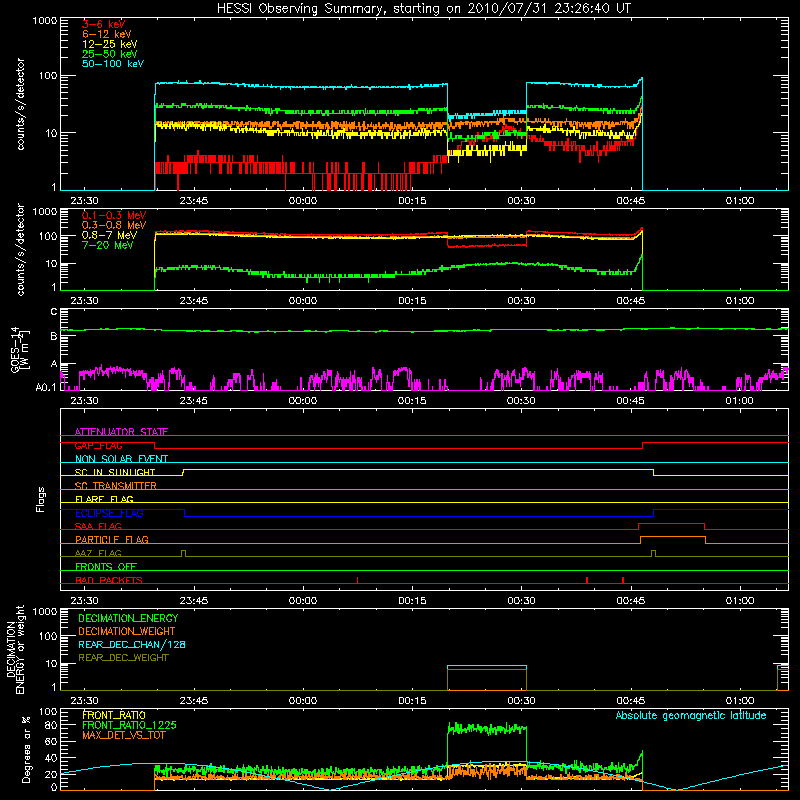Viewport: 800px width, 800px height.
Task: Select the SC_IN_SUNLIGHT flag label
Action: 115,472
